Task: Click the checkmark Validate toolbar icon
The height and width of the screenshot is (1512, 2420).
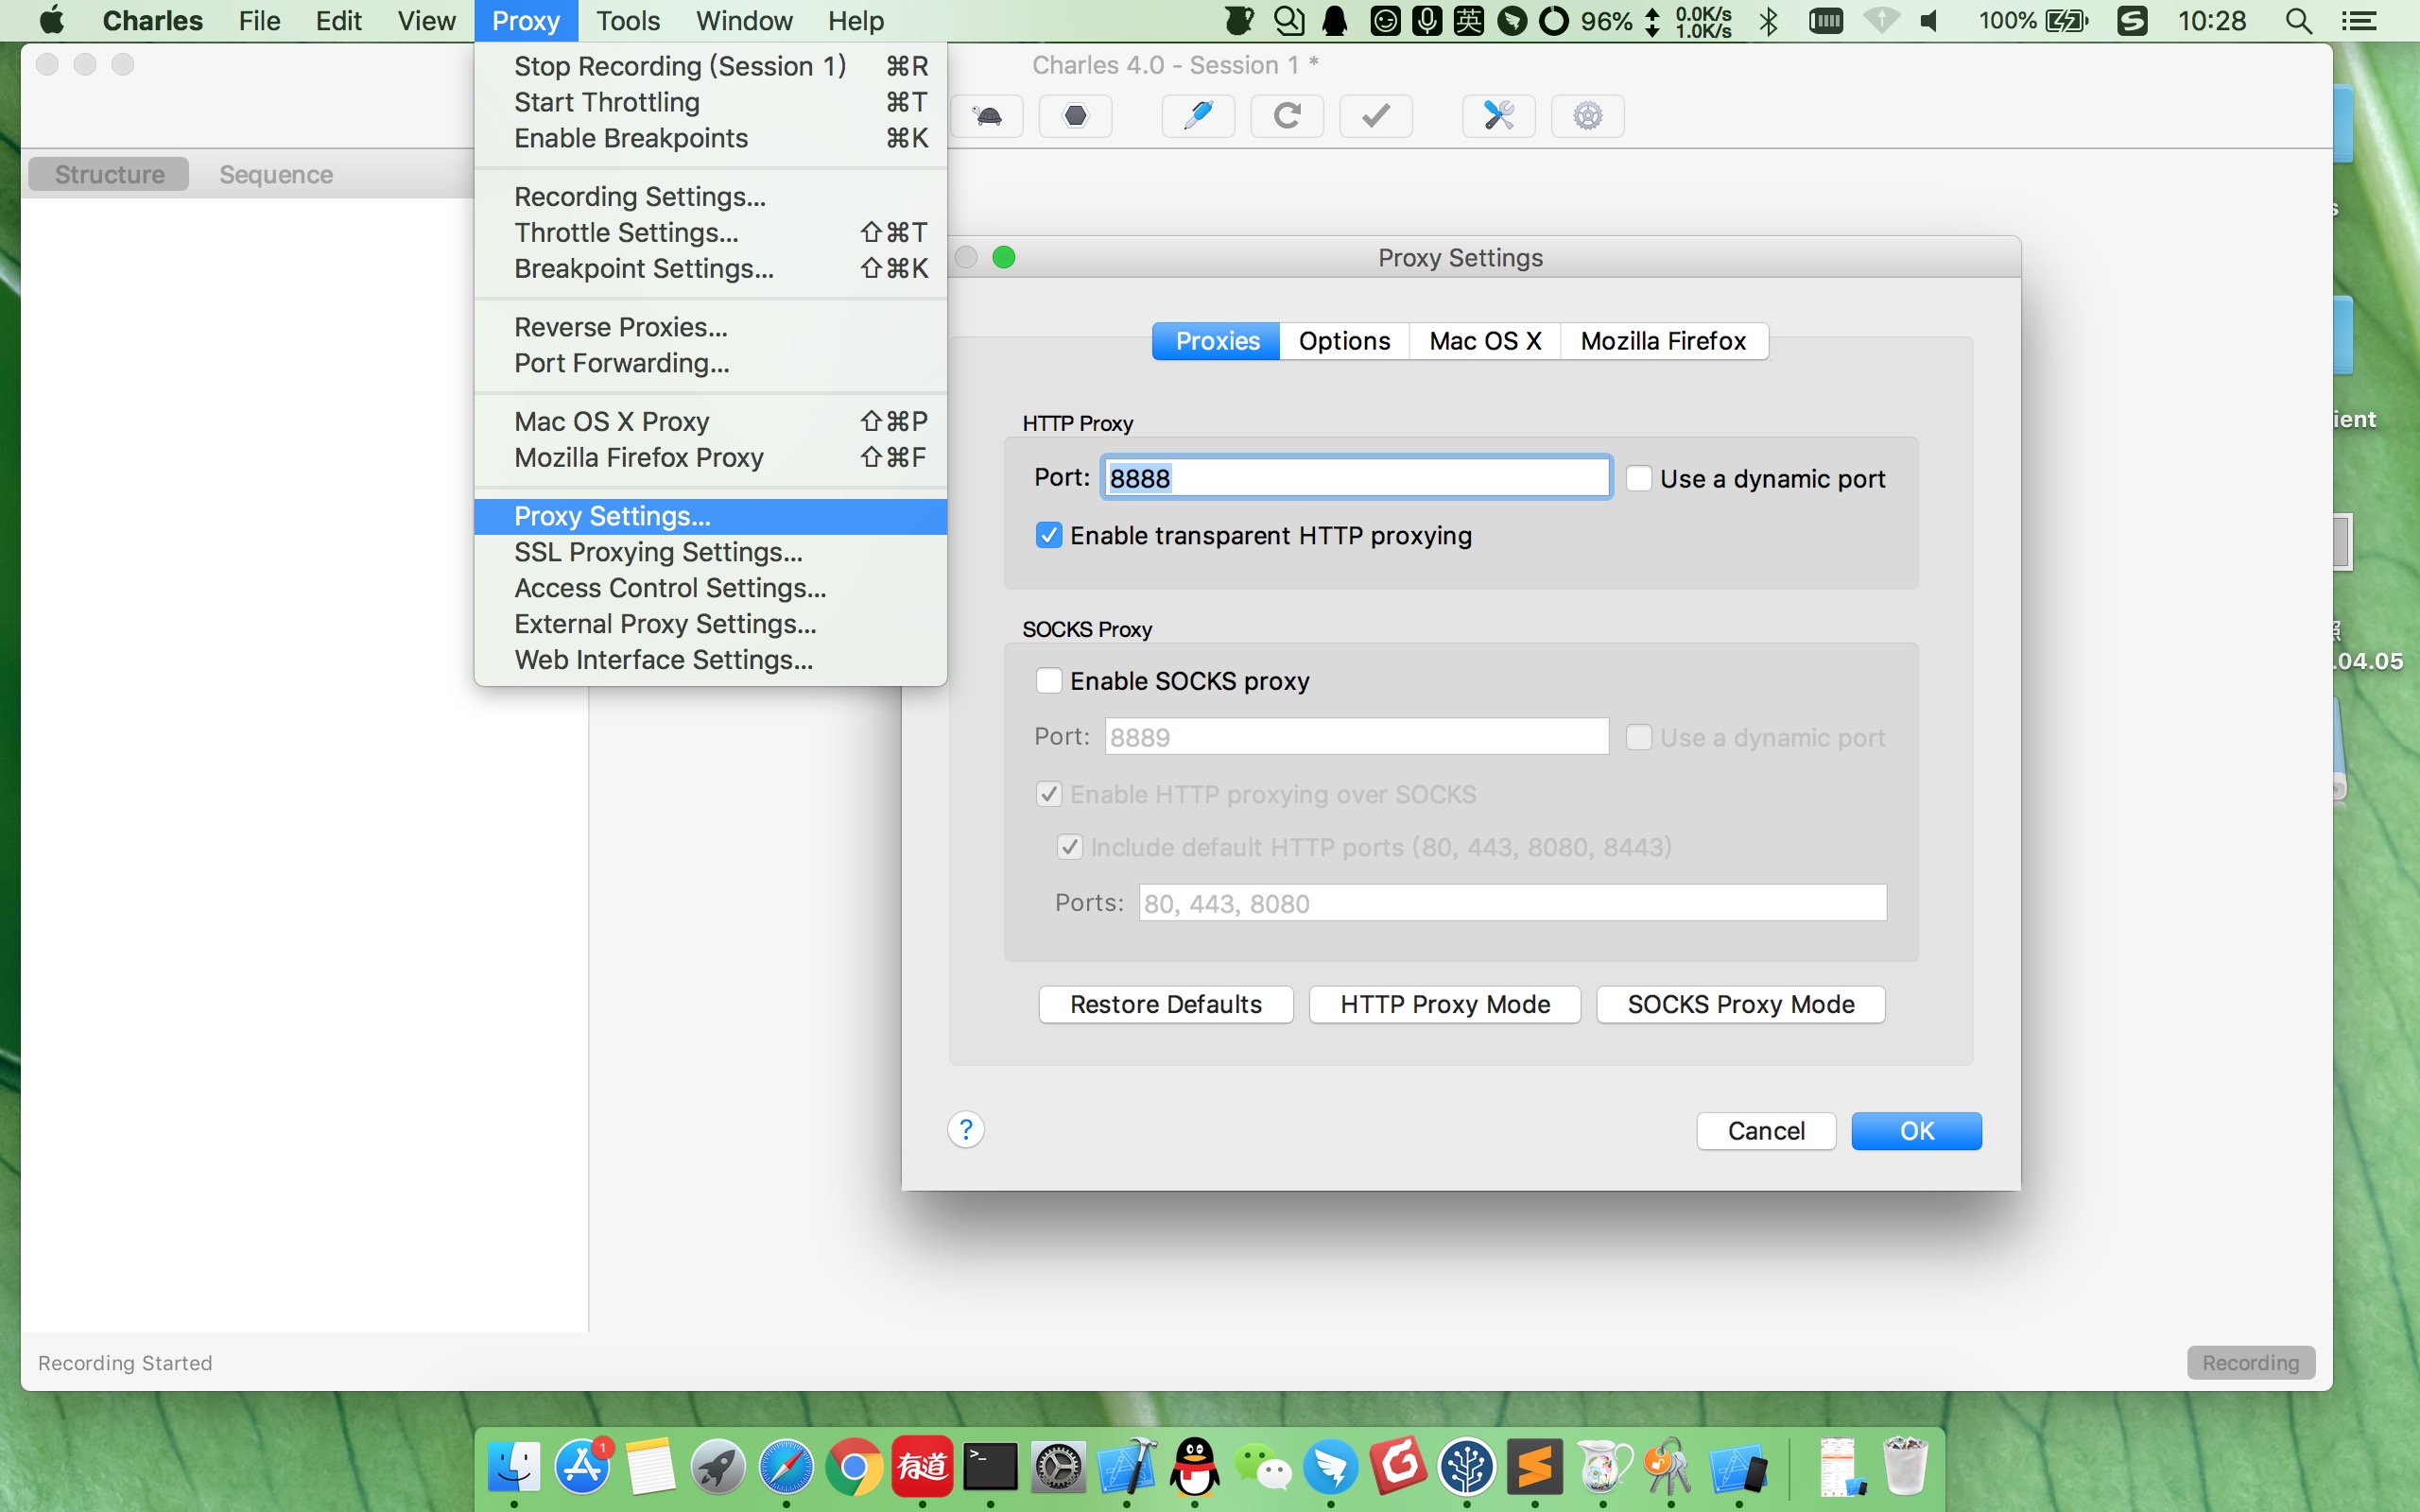Action: point(1376,116)
